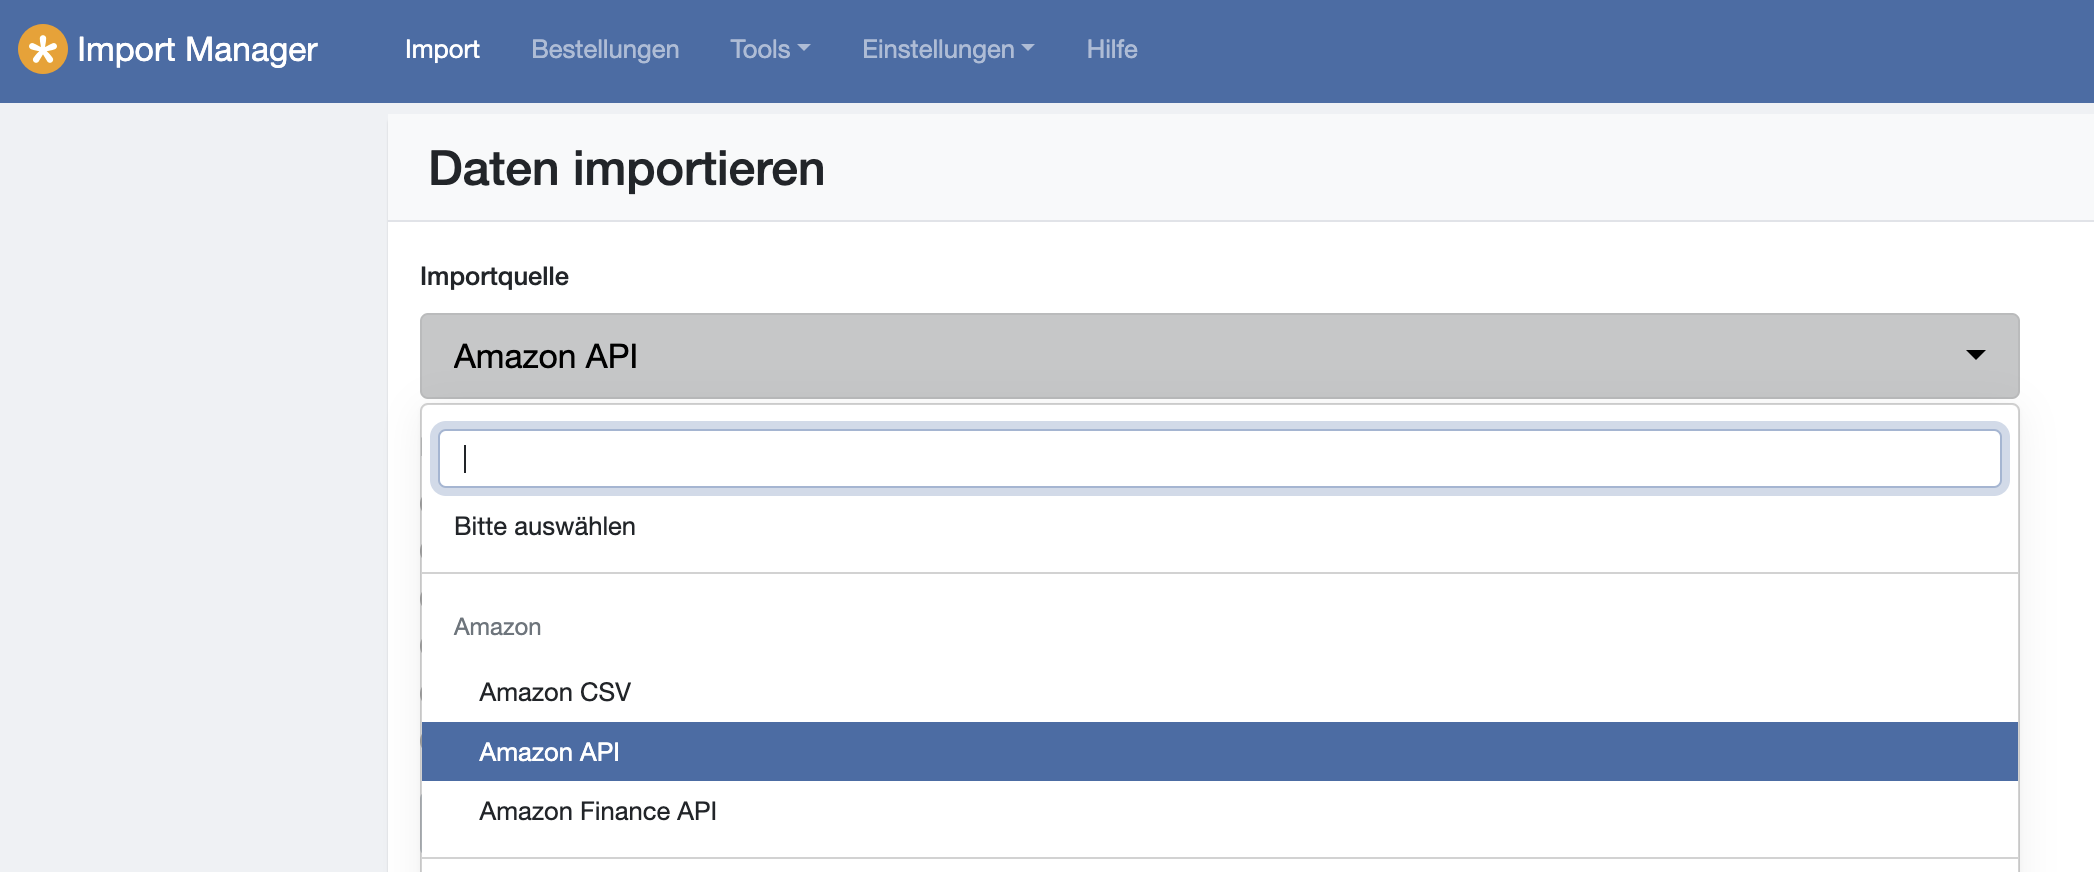Click the Importquelle field label
Image resolution: width=2094 pixels, height=872 pixels.
tap(494, 276)
